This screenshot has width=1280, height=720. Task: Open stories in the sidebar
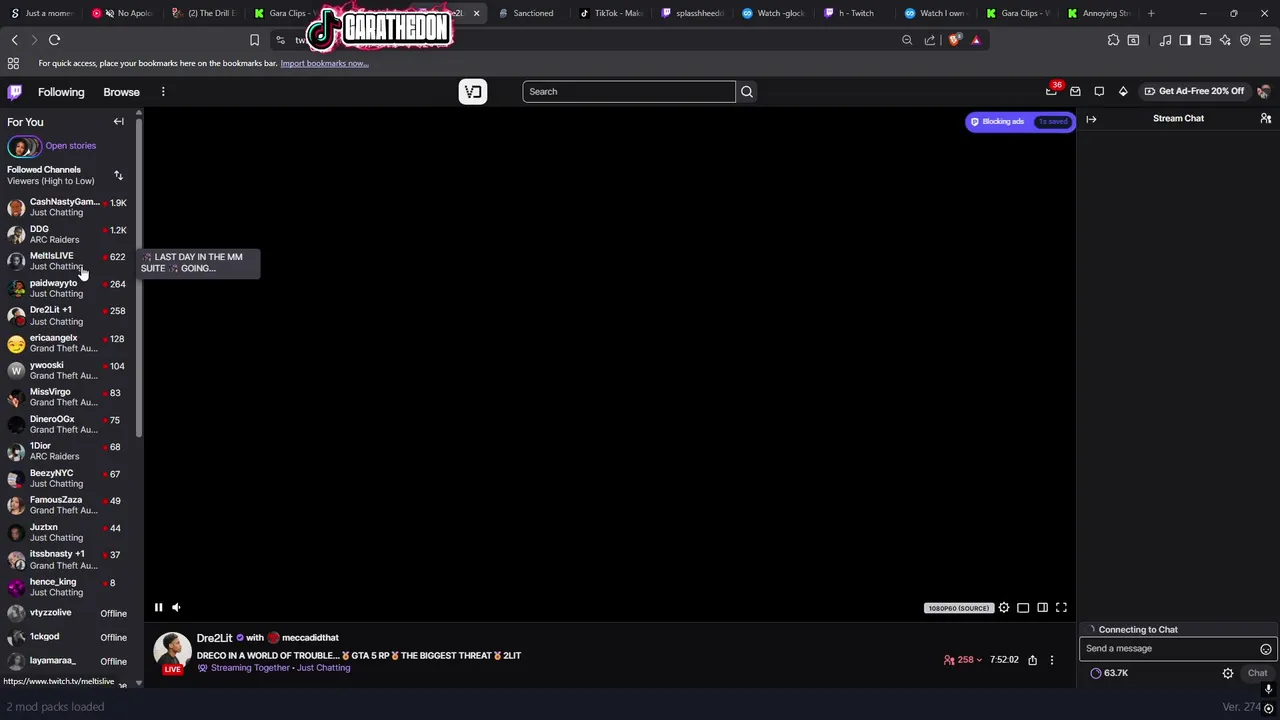[52, 146]
